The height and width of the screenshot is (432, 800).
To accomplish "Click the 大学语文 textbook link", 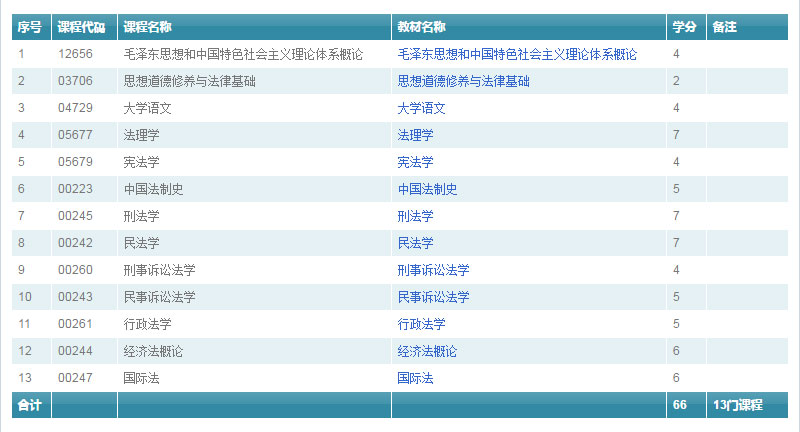I will pyautogui.click(x=421, y=108).
